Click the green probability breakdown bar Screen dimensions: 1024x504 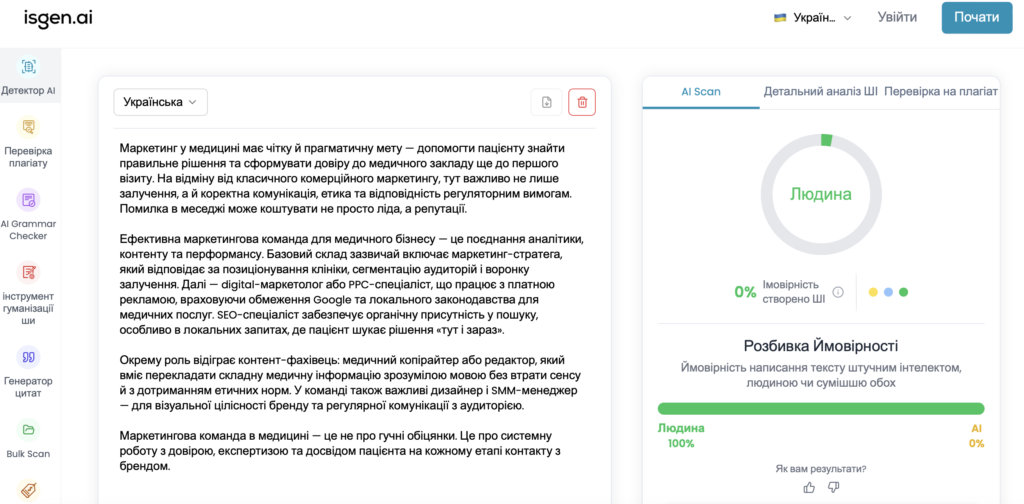pyautogui.click(x=821, y=409)
